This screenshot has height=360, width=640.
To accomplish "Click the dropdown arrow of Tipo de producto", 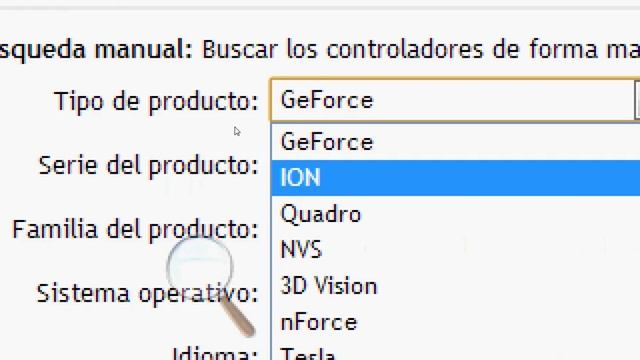I will click(x=637, y=100).
